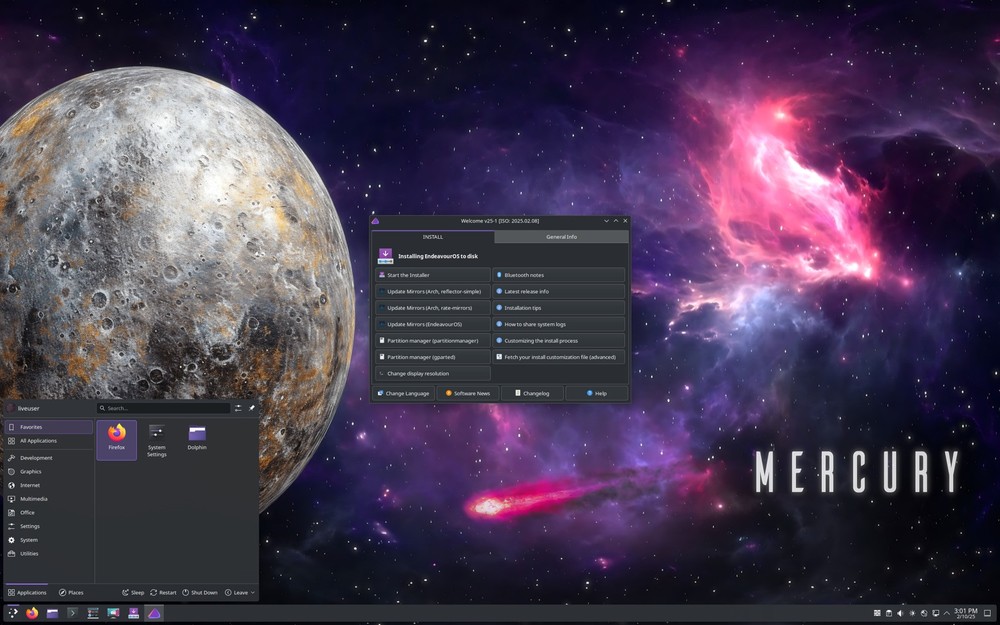Image resolution: width=1000 pixels, height=625 pixels.
Task: Click the Start the Installer button
Action: coord(431,274)
